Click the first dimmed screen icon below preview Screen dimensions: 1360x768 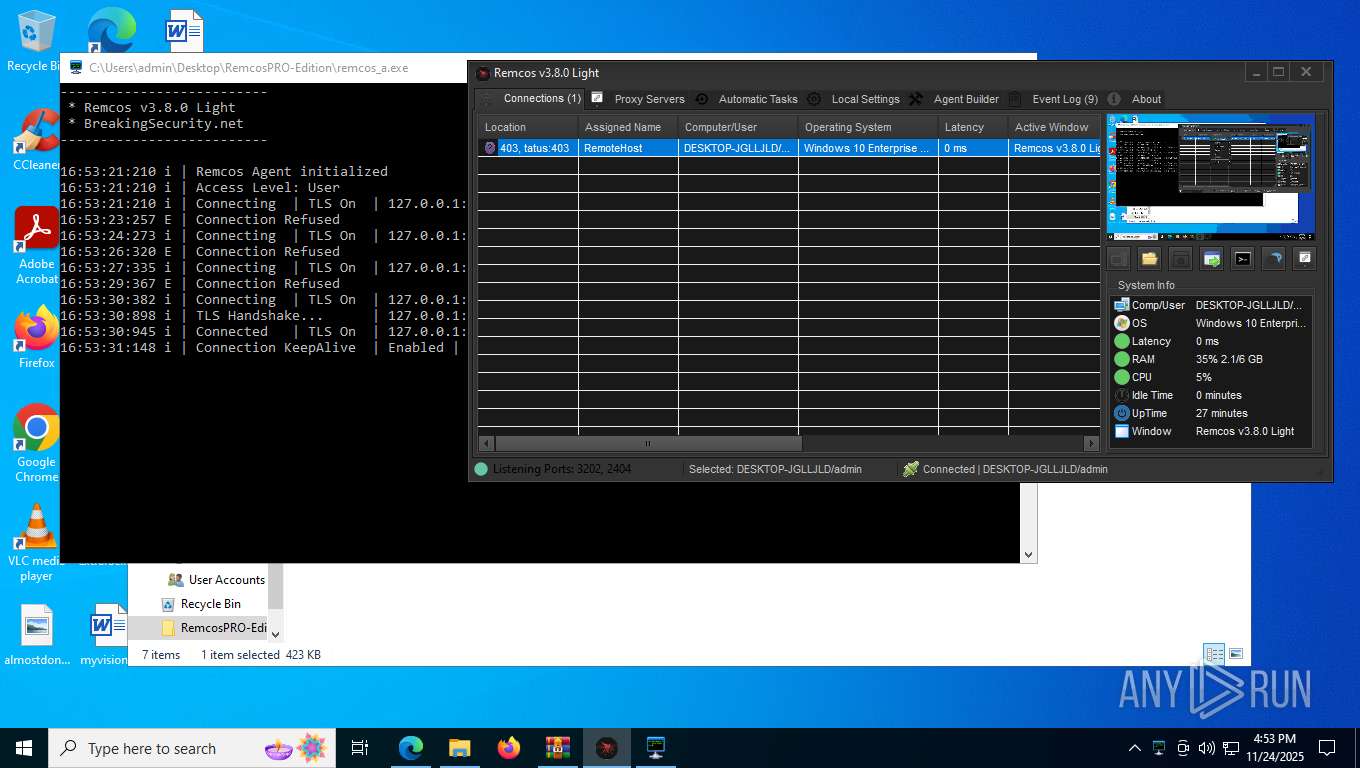(x=1118, y=259)
